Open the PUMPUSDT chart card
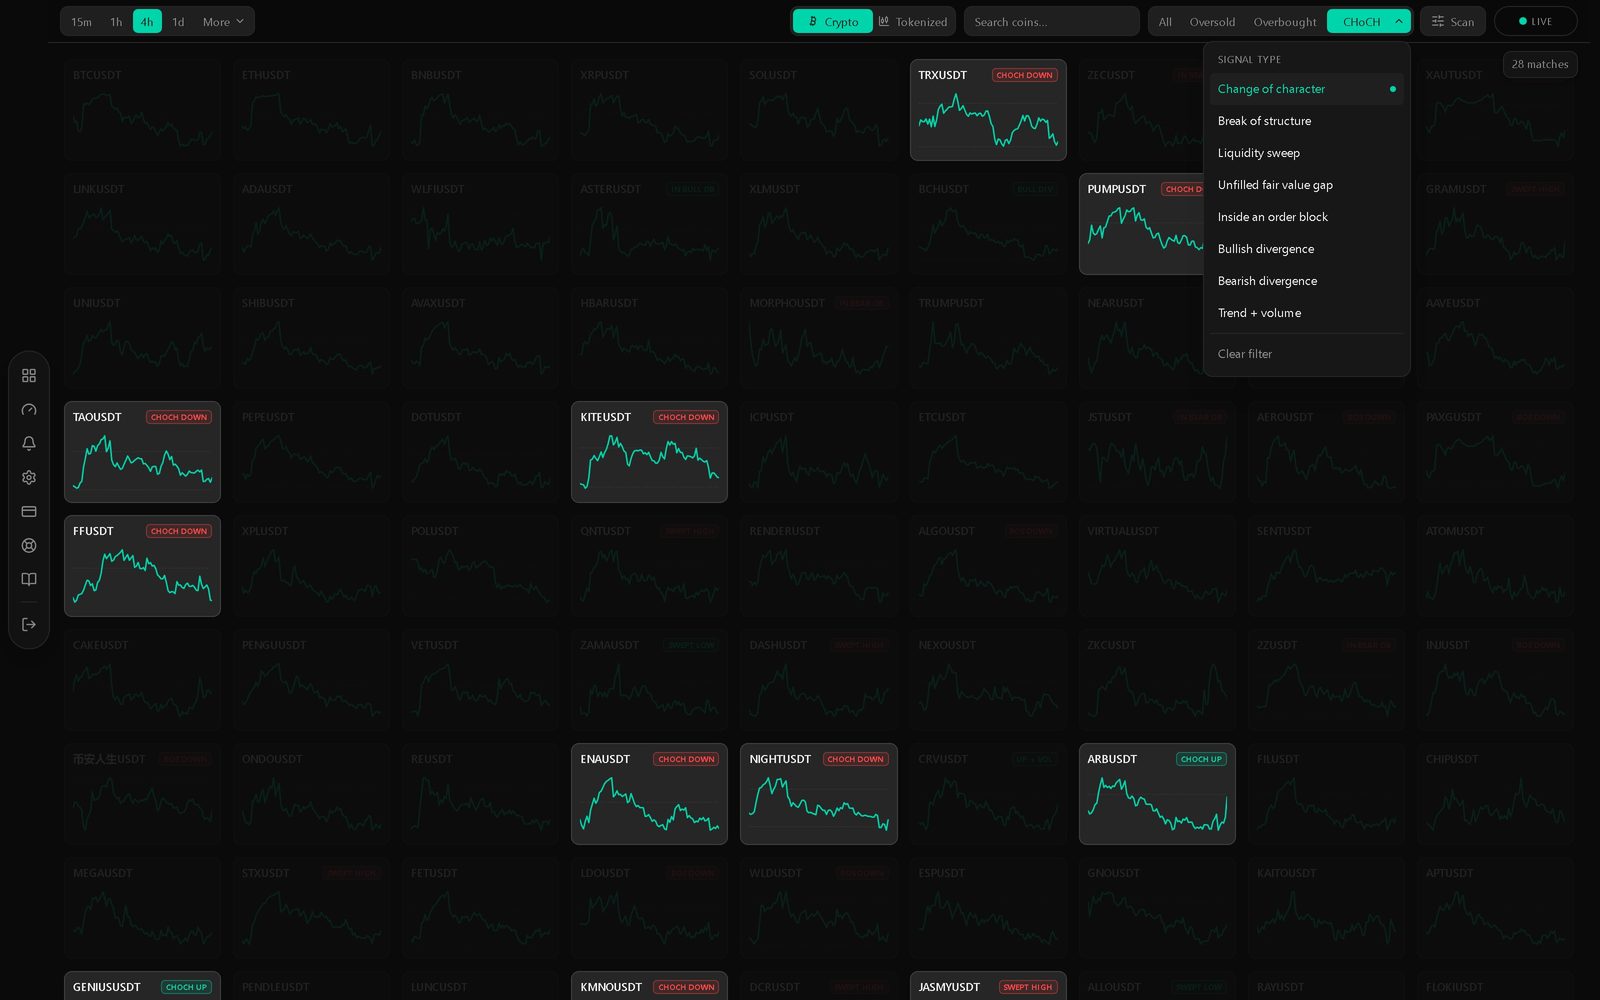This screenshot has height=1000, width=1600. point(1141,224)
